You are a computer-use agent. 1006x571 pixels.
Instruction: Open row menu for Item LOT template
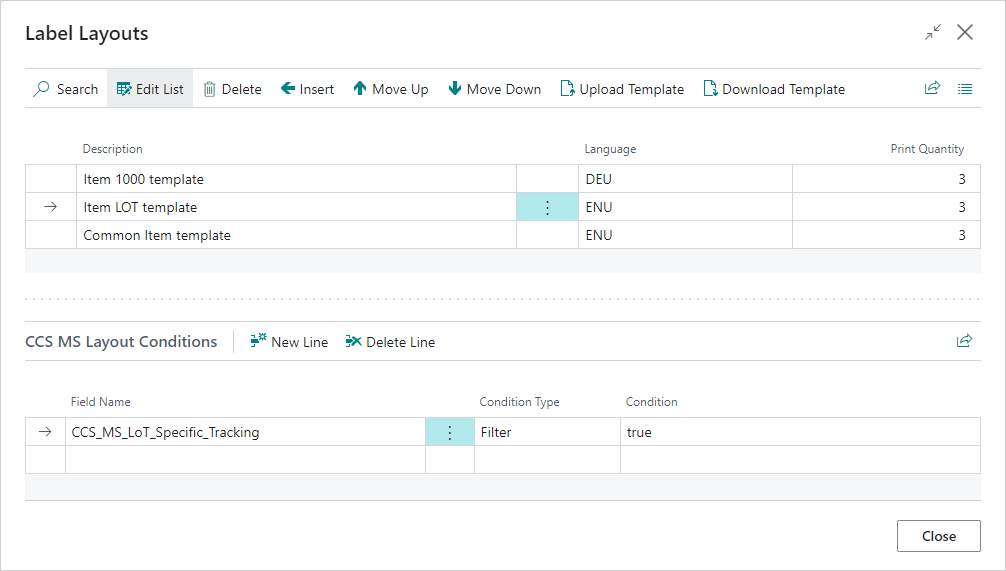(x=547, y=207)
